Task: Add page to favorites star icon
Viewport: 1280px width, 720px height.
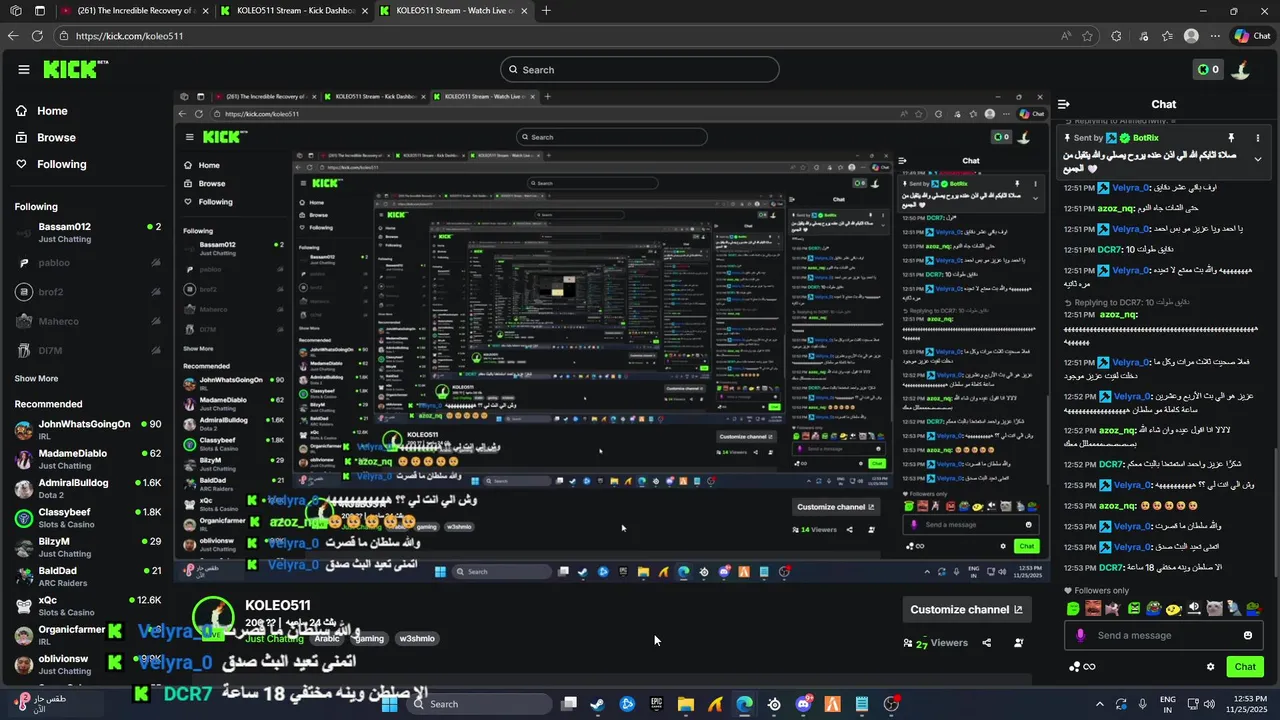Action: pyautogui.click(x=1087, y=36)
